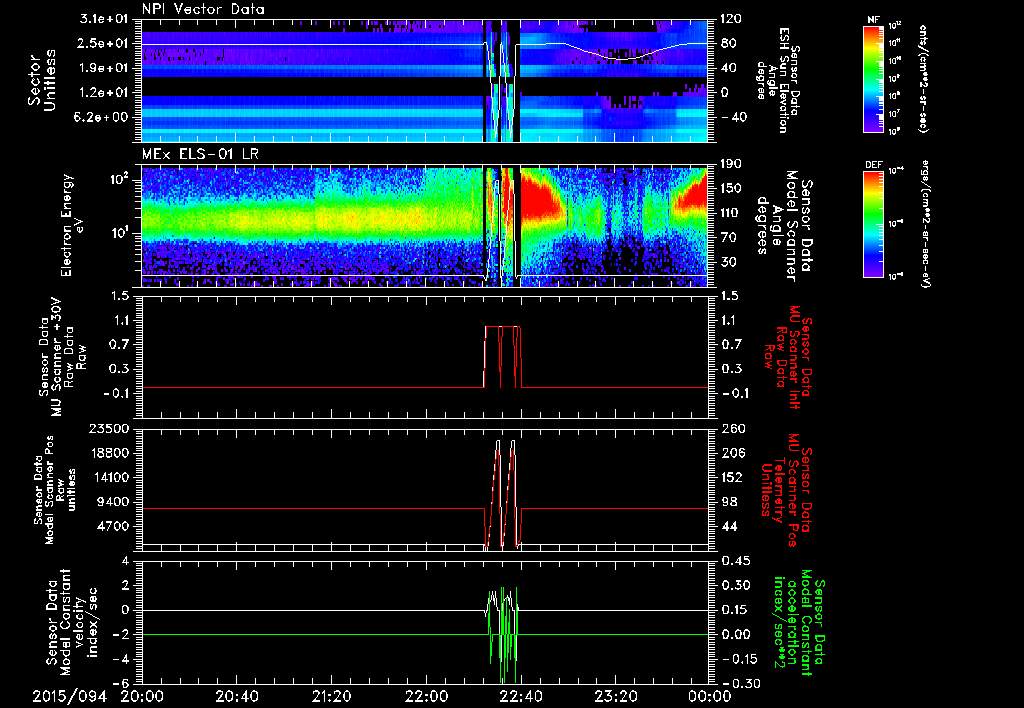Select the red "MU Scanner Pos Telemetry" axis title

point(786,490)
